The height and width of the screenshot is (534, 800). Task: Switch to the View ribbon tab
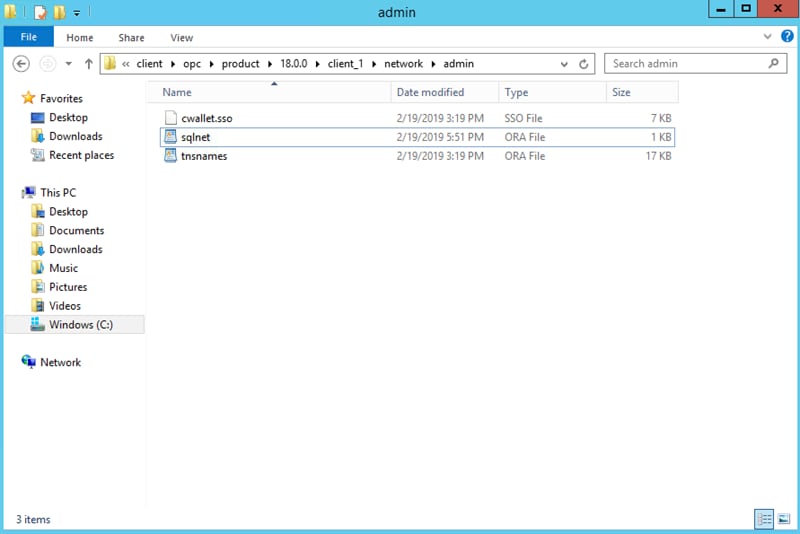(x=182, y=38)
